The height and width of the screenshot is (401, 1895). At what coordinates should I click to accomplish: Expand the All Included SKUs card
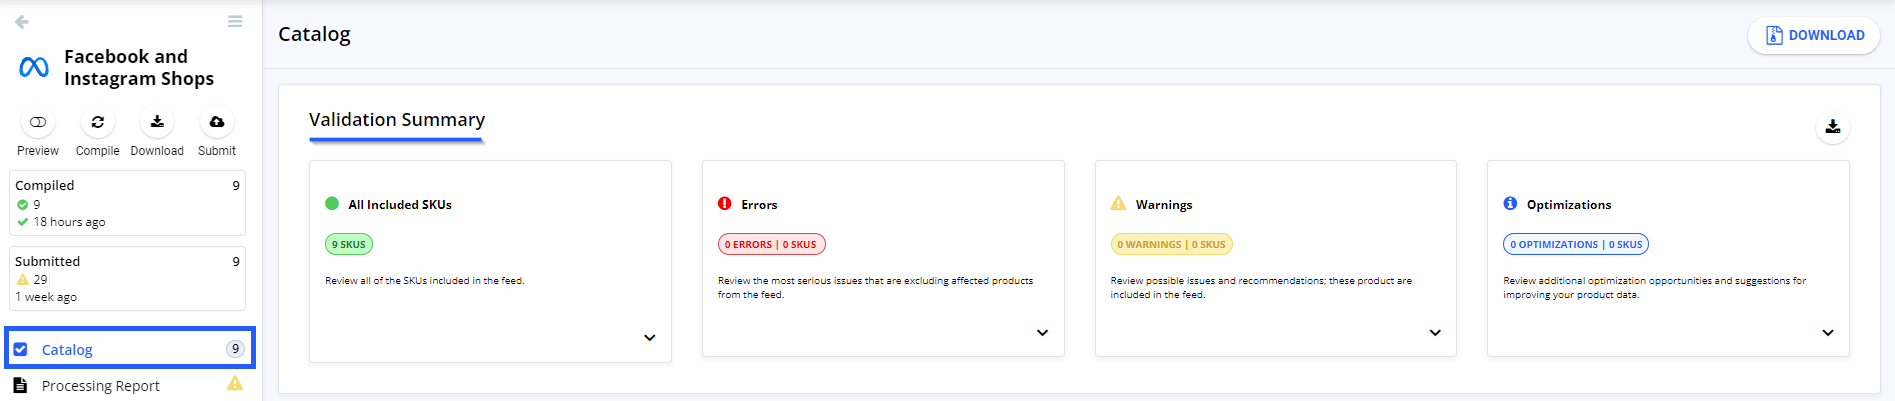[650, 338]
